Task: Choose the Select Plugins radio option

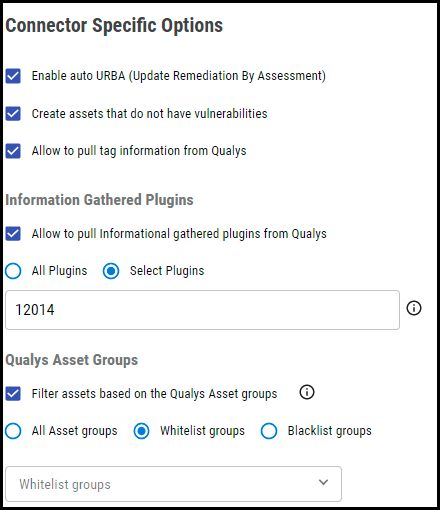Action: [111, 271]
